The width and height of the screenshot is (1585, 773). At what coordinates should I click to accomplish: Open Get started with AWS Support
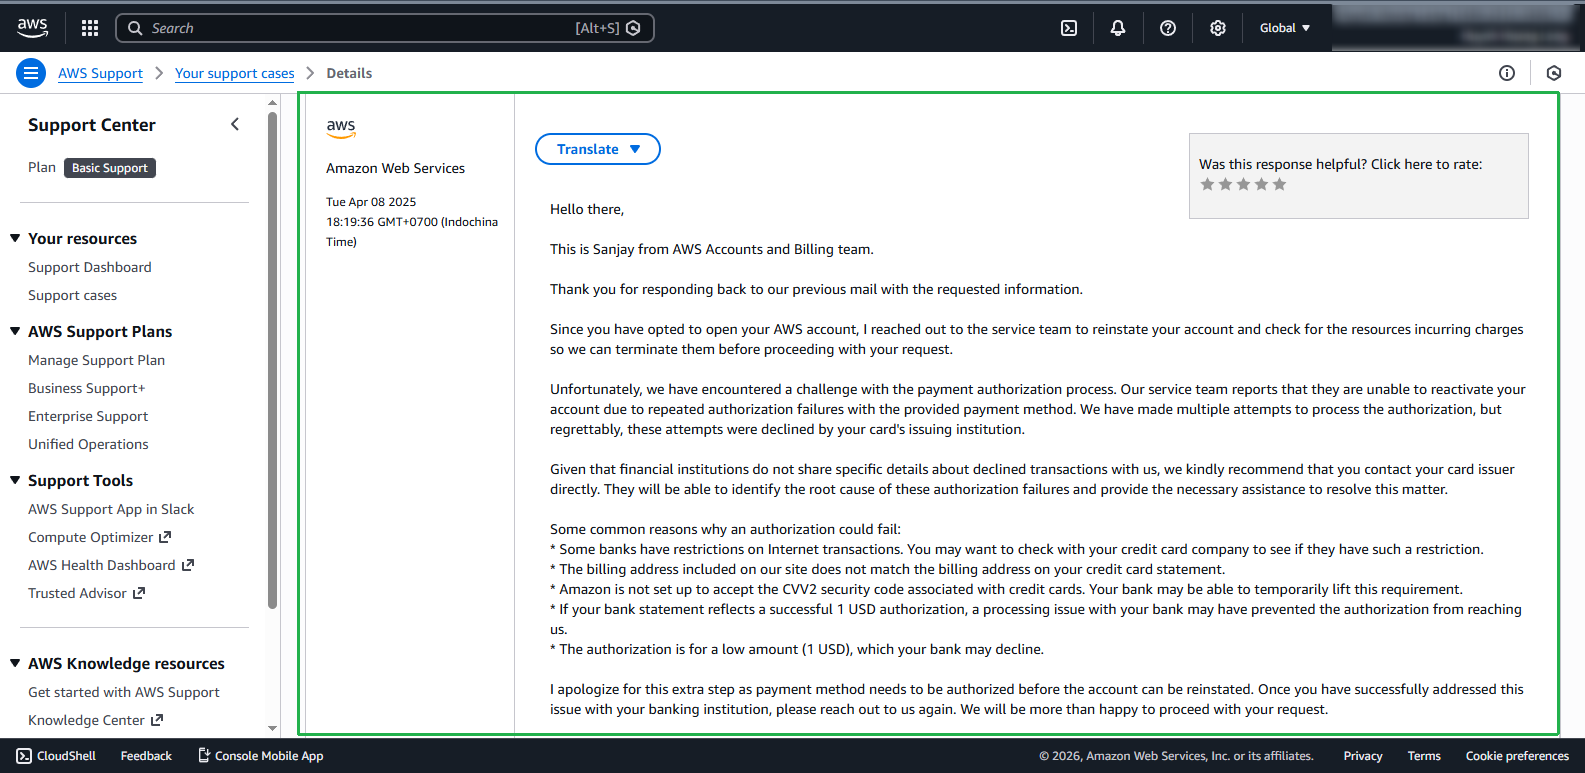124,692
